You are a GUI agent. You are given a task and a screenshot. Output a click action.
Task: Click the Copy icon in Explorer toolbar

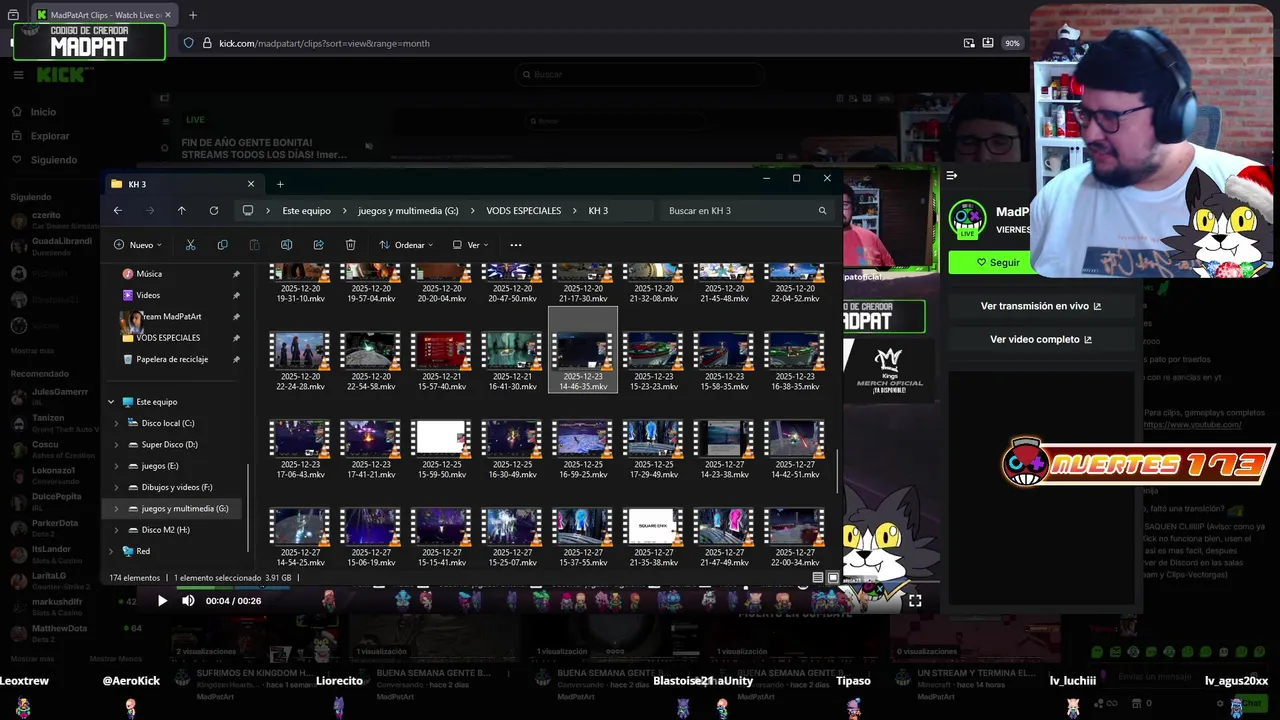222,245
